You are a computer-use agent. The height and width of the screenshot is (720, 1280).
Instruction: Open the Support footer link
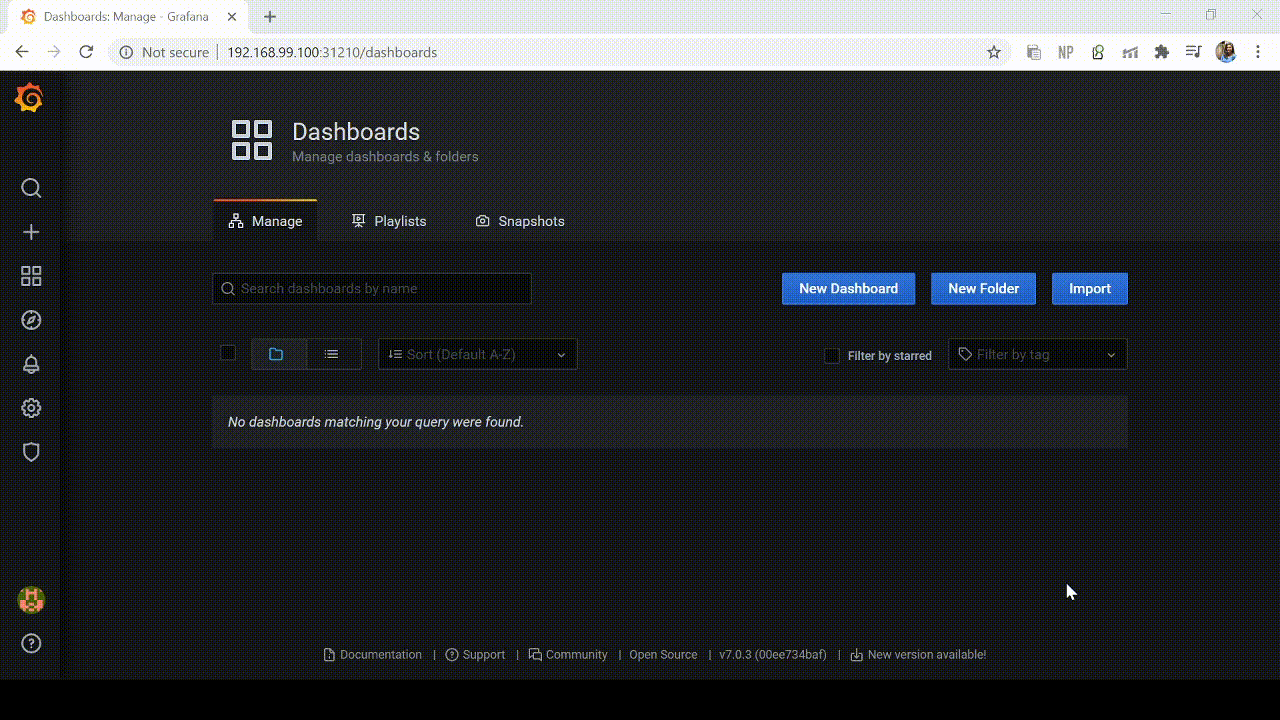point(475,655)
